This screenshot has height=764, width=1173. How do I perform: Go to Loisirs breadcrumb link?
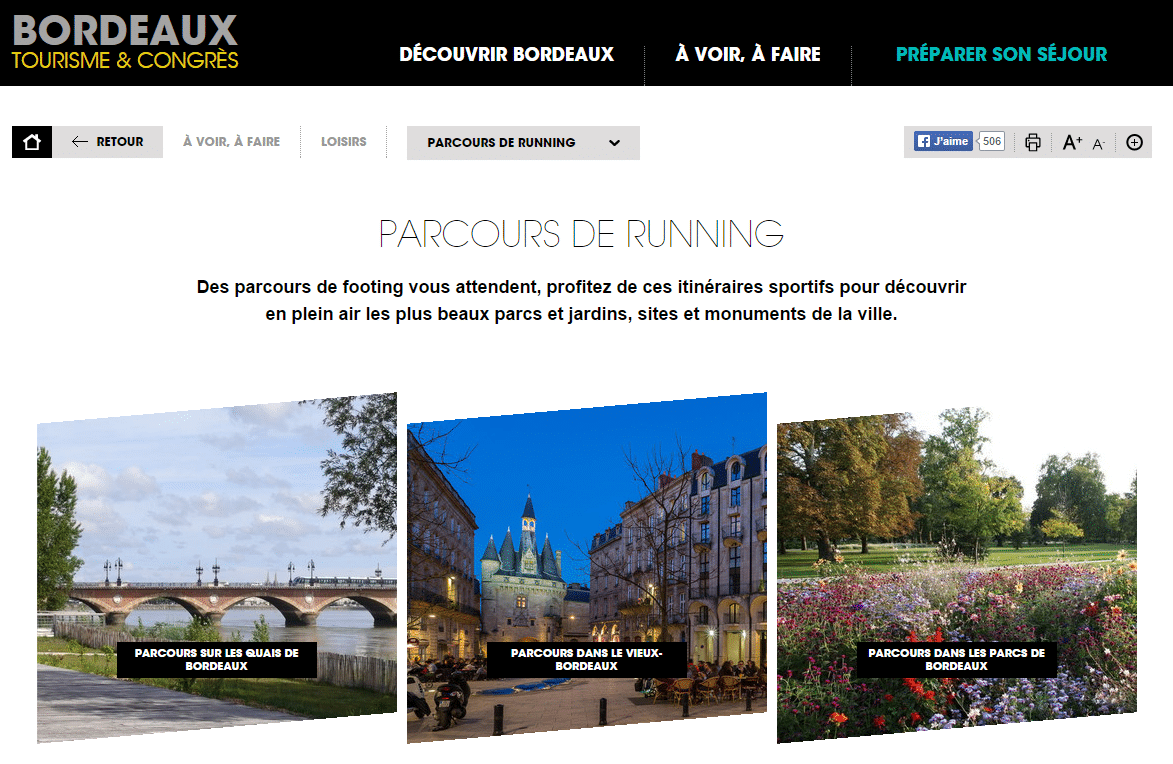click(x=344, y=141)
